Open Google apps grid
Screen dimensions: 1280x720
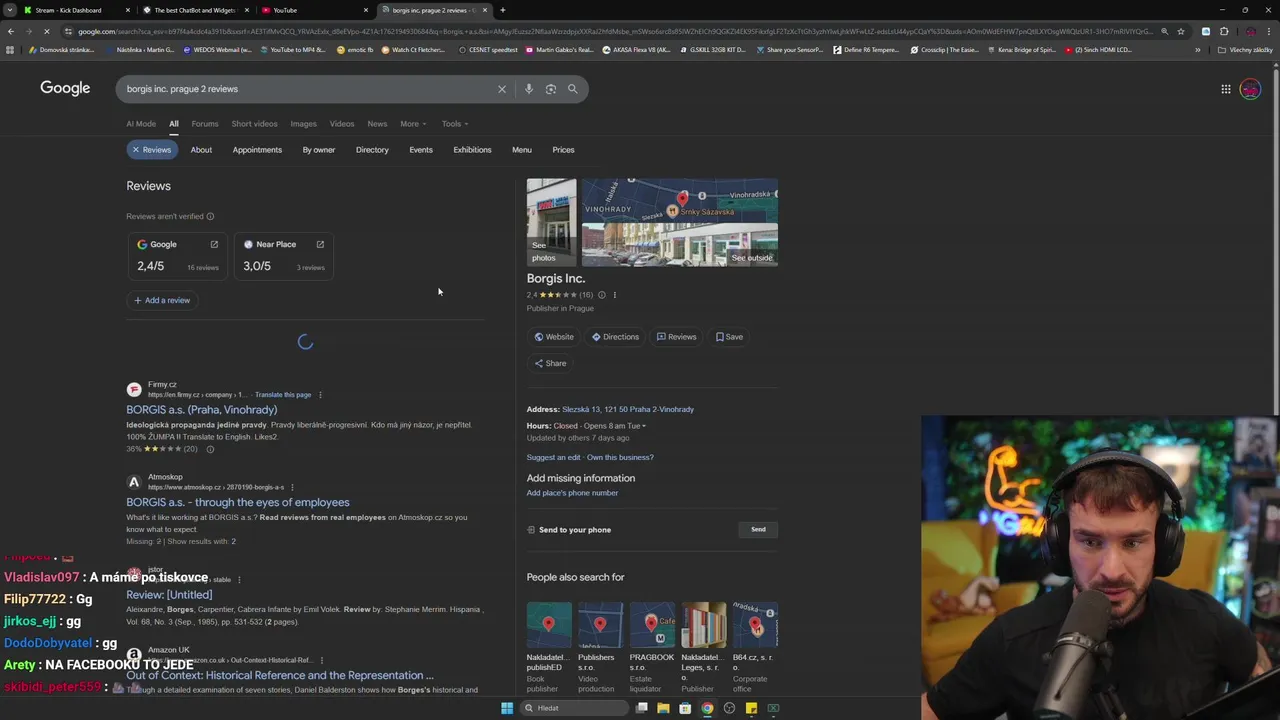coord(1225,89)
